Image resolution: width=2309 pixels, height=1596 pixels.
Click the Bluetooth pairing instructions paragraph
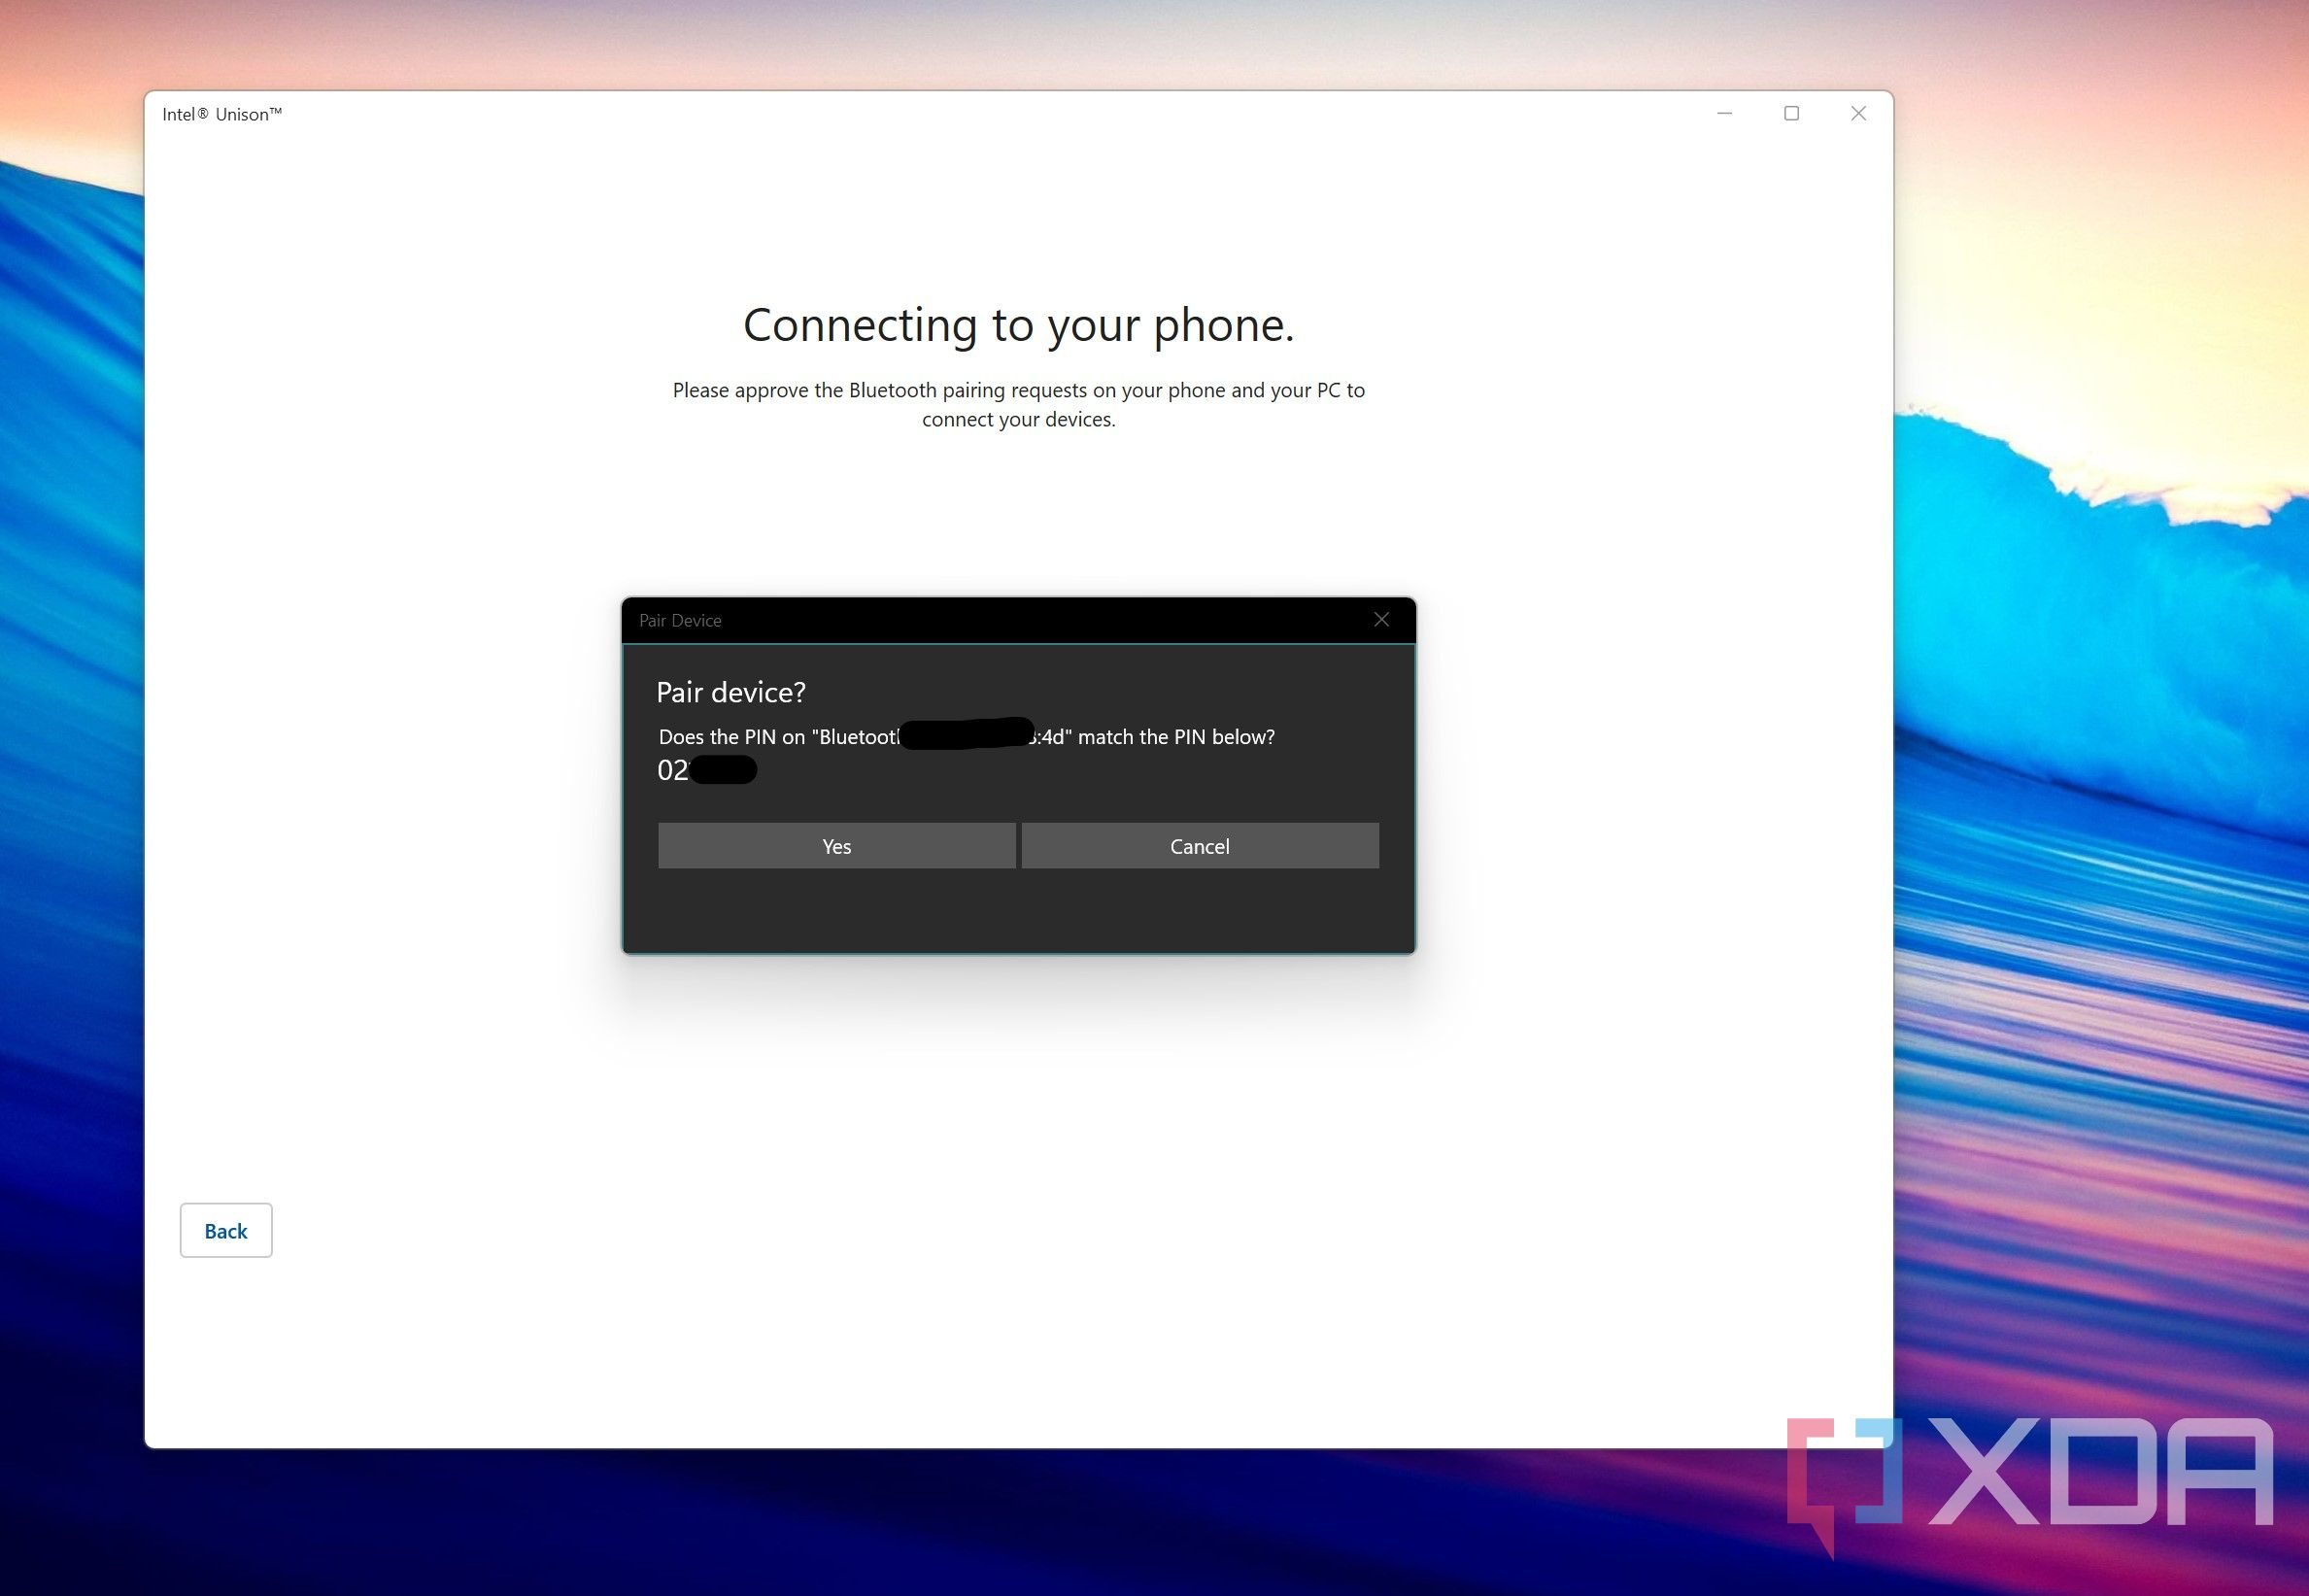click(x=1019, y=405)
